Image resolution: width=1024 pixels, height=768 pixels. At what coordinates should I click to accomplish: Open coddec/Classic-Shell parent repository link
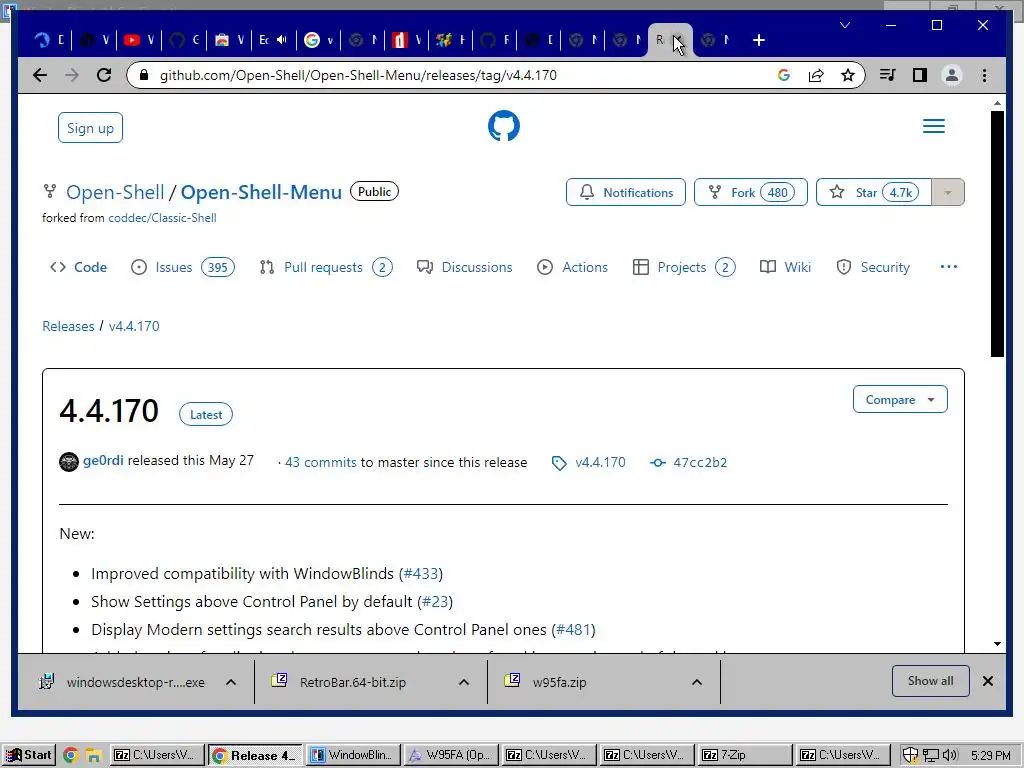click(x=162, y=218)
